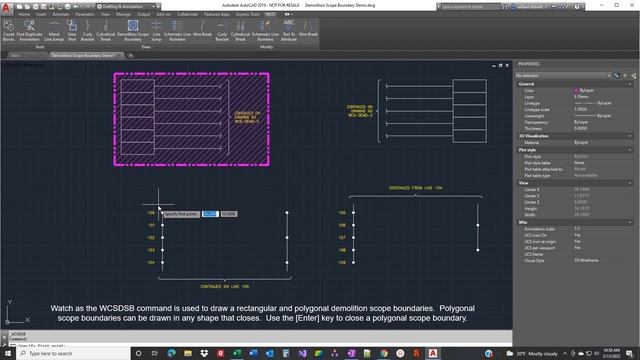Click the Annotation scale value
The image size is (640, 360).
[577, 229]
